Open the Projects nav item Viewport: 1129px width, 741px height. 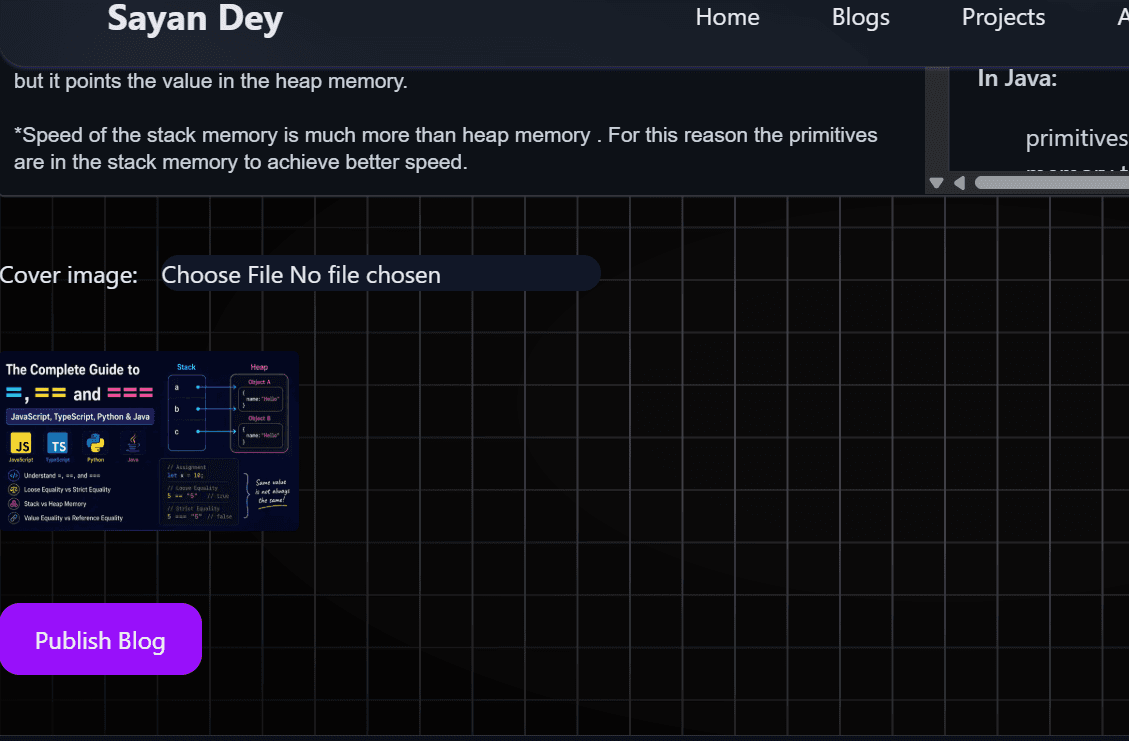tap(1003, 17)
